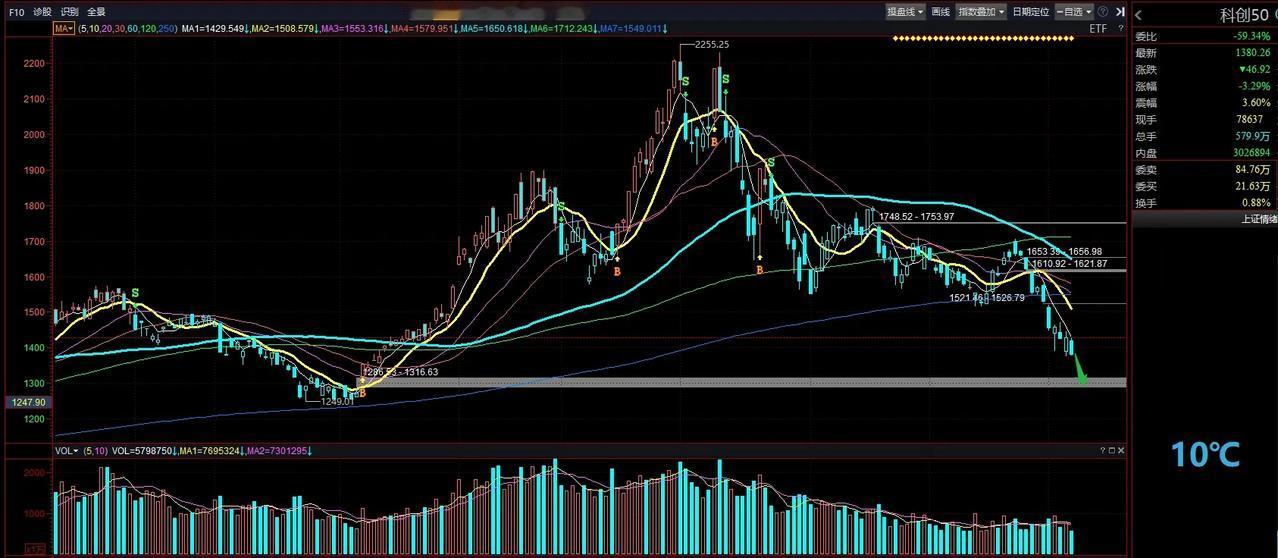Image resolution: width=1278 pixels, height=558 pixels.
Task: Click the 振幅 value 3.60%
Action: [x=1256, y=102]
